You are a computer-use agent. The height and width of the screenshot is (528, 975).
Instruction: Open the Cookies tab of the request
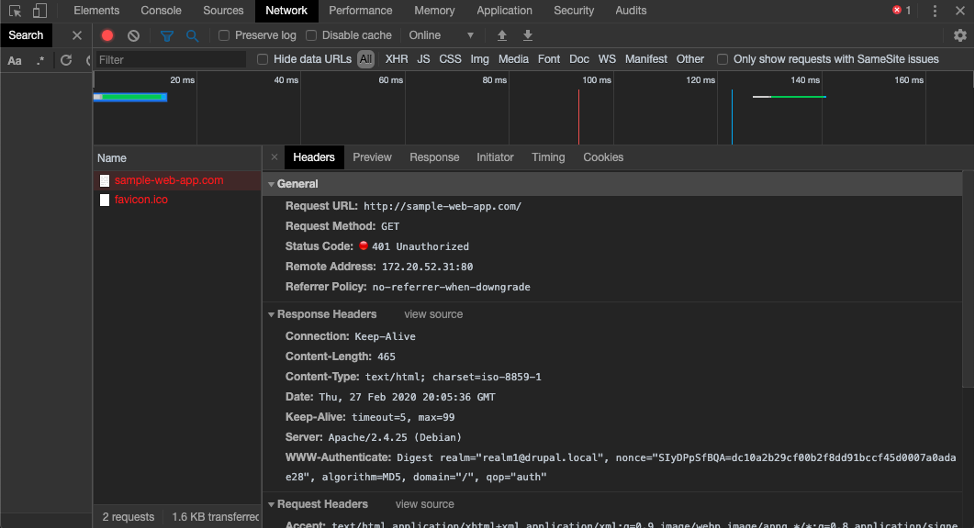pos(603,157)
